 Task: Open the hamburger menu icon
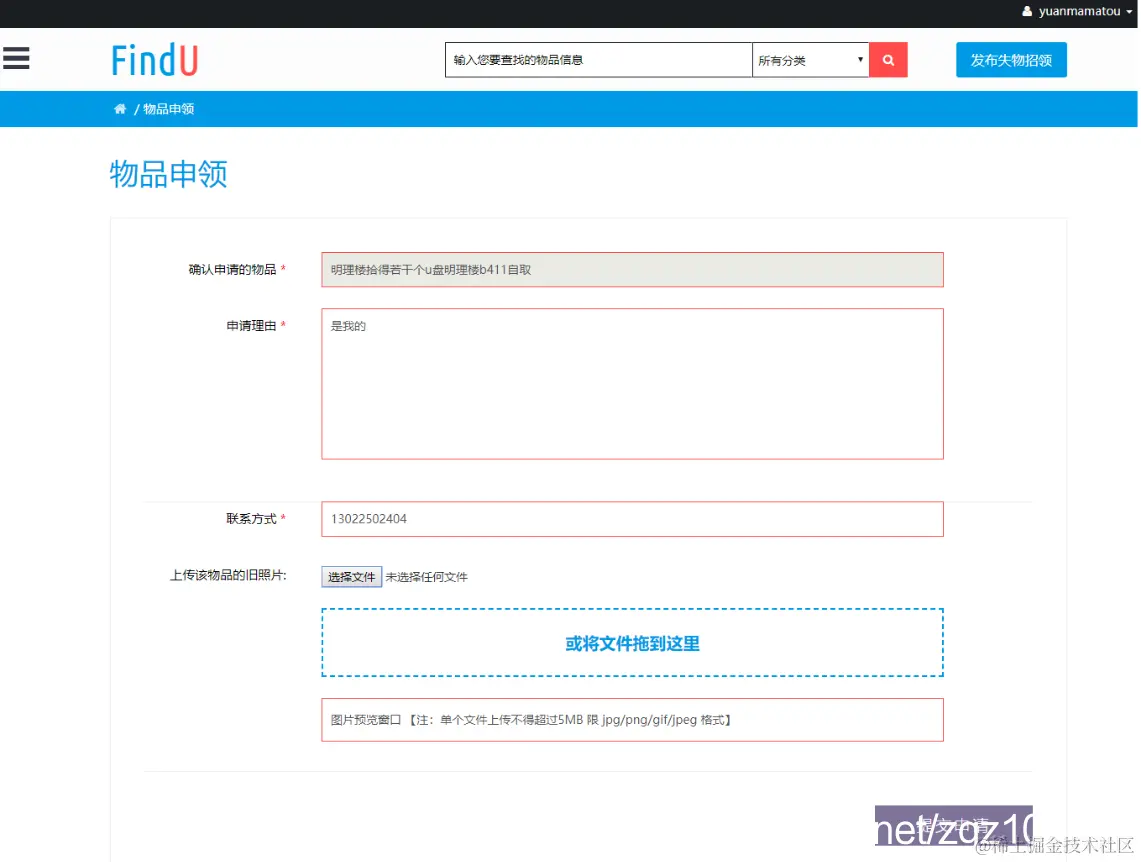point(16,58)
